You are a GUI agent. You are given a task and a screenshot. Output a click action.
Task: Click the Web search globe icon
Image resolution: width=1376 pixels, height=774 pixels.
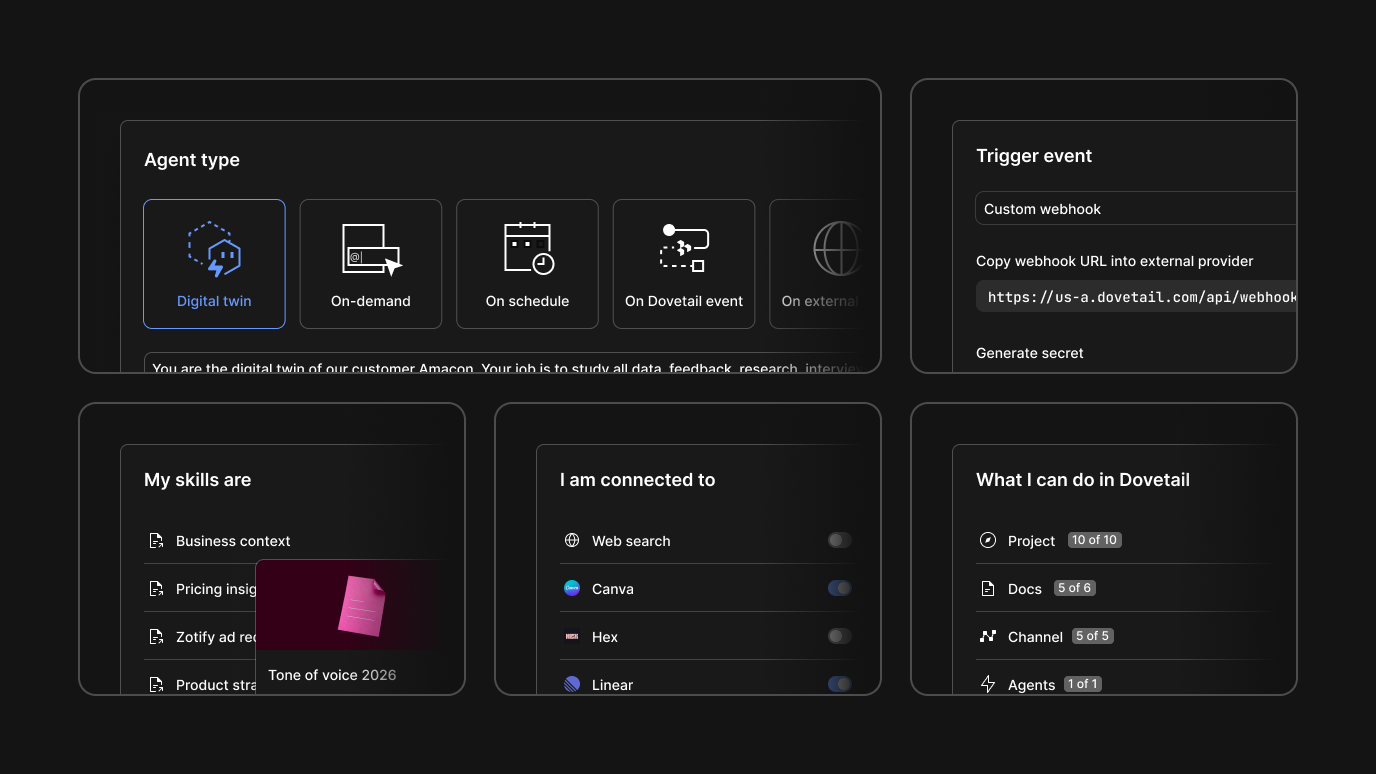coord(572,540)
